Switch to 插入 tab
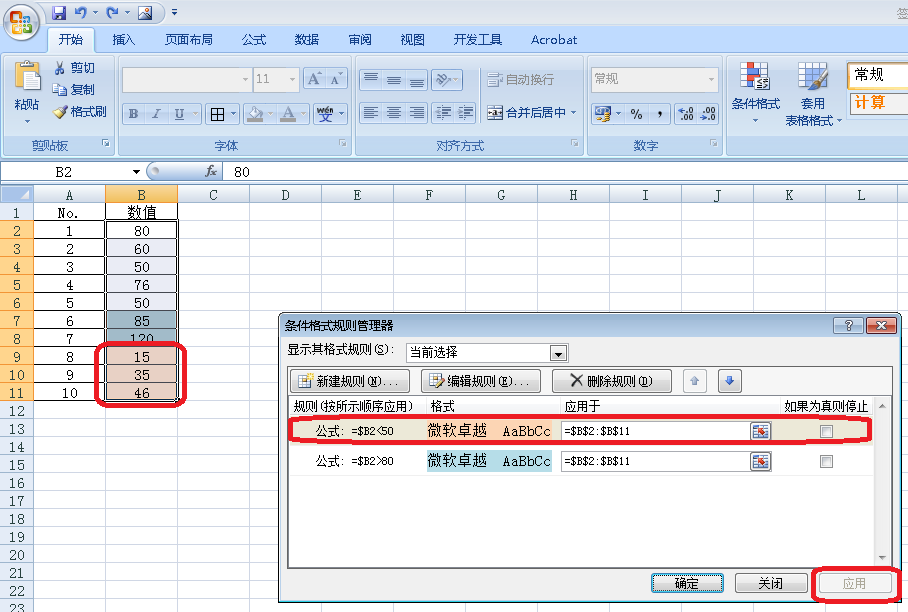908x612 pixels. coord(123,39)
